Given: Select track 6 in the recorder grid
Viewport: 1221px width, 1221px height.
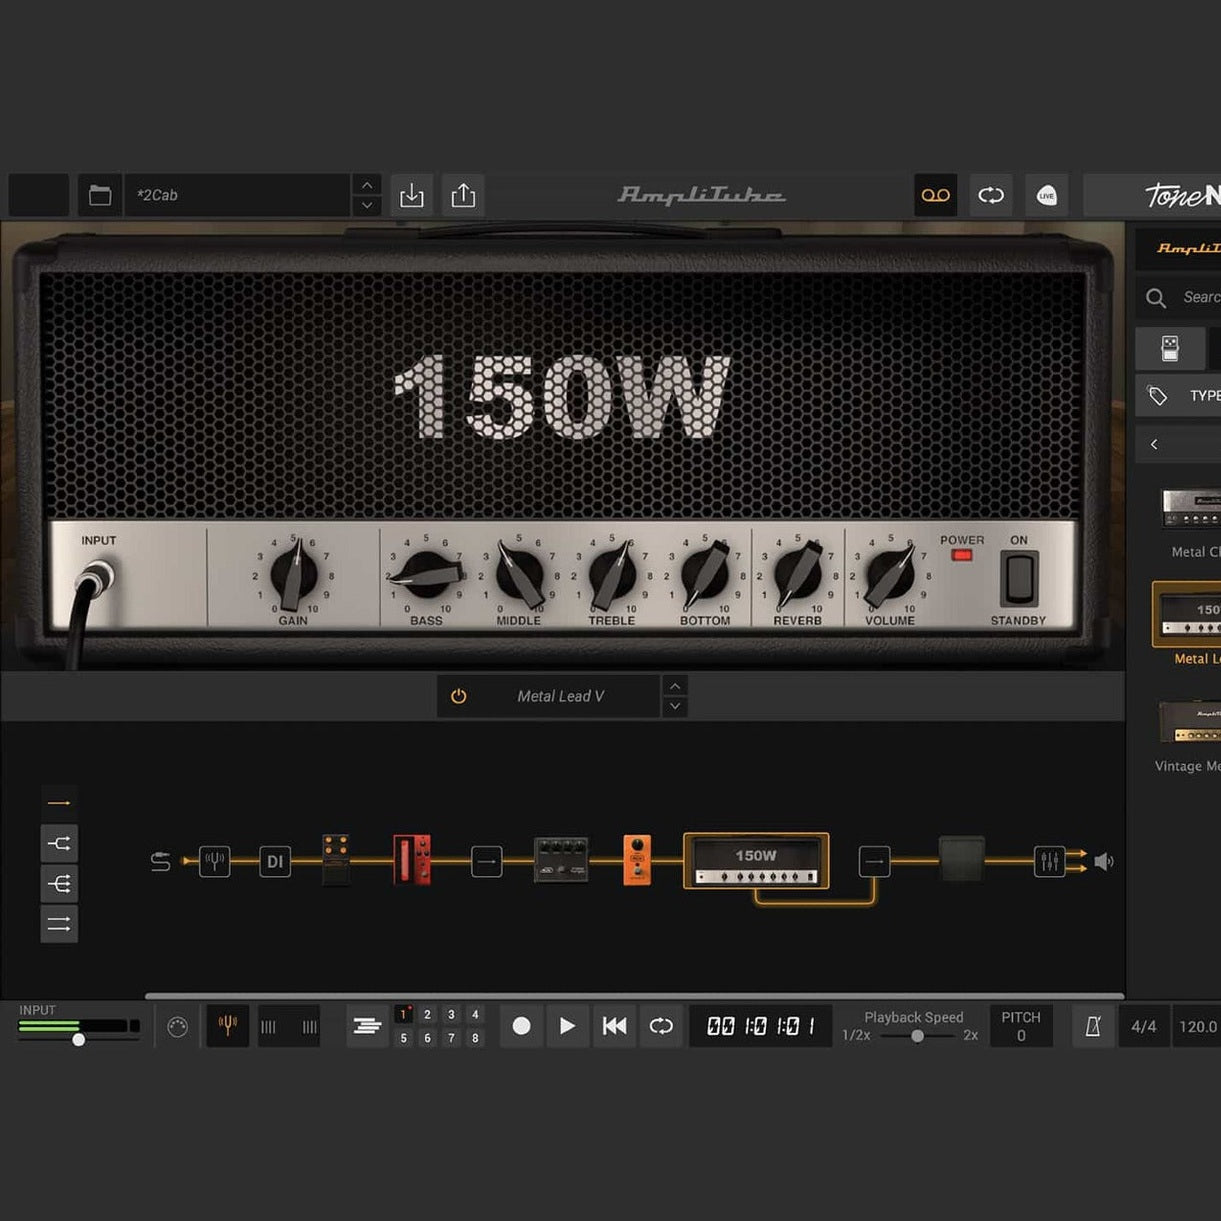Looking at the screenshot, I should click(428, 1038).
